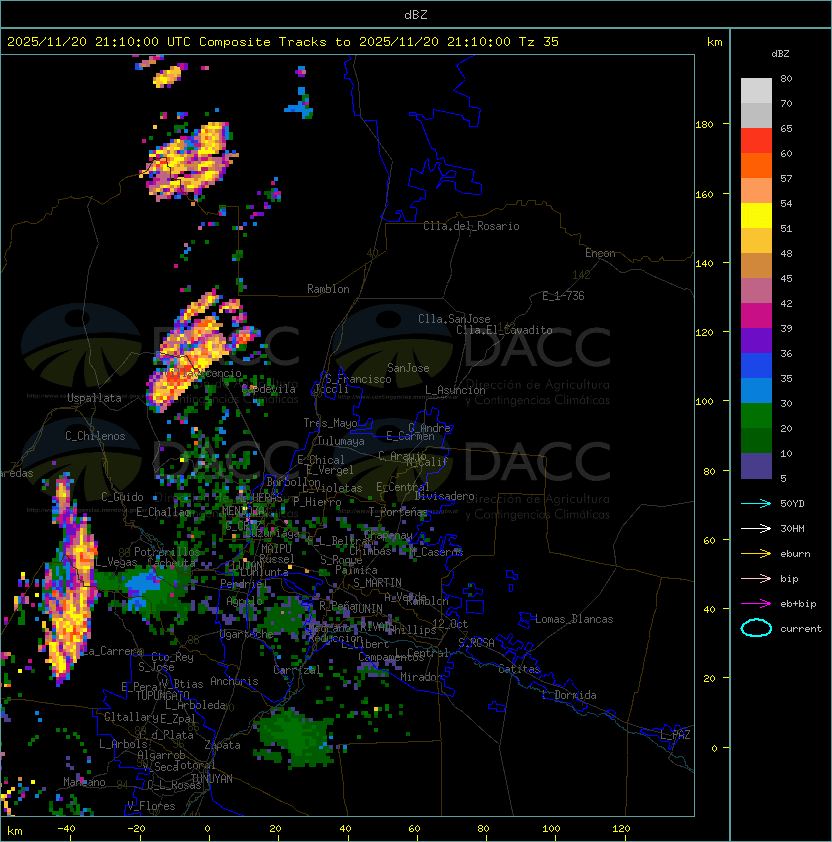Click the Anchoris label
The height and width of the screenshot is (842, 832).
[x=234, y=681]
